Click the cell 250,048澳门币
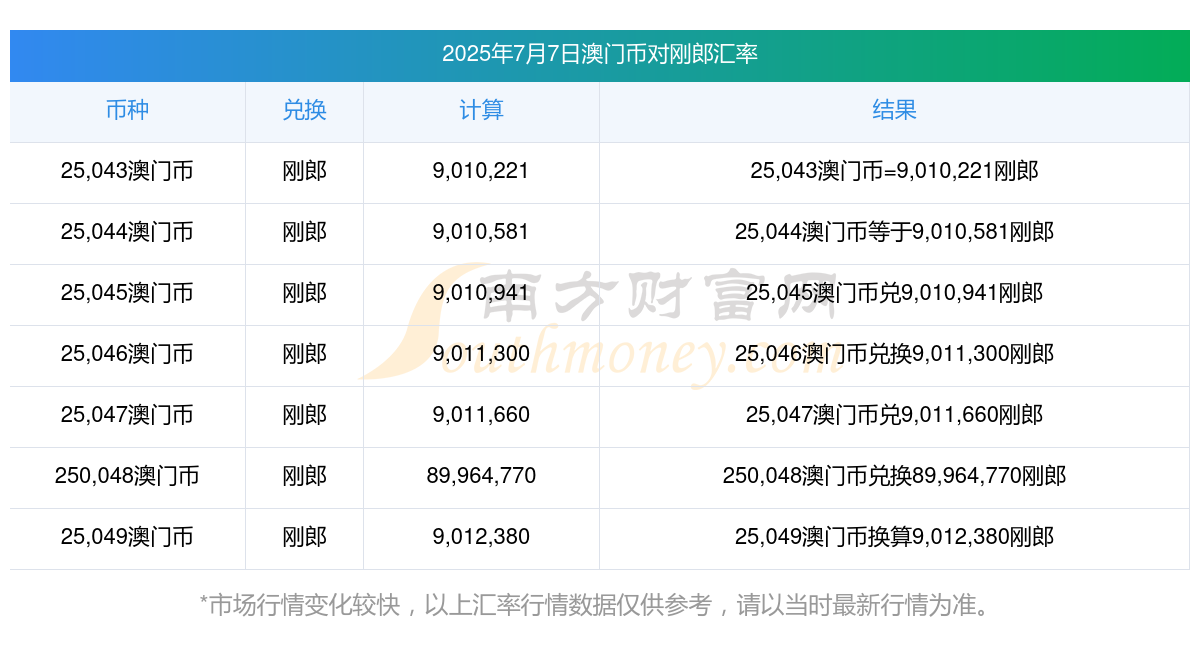Viewport: 1200px width, 650px height. click(127, 476)
